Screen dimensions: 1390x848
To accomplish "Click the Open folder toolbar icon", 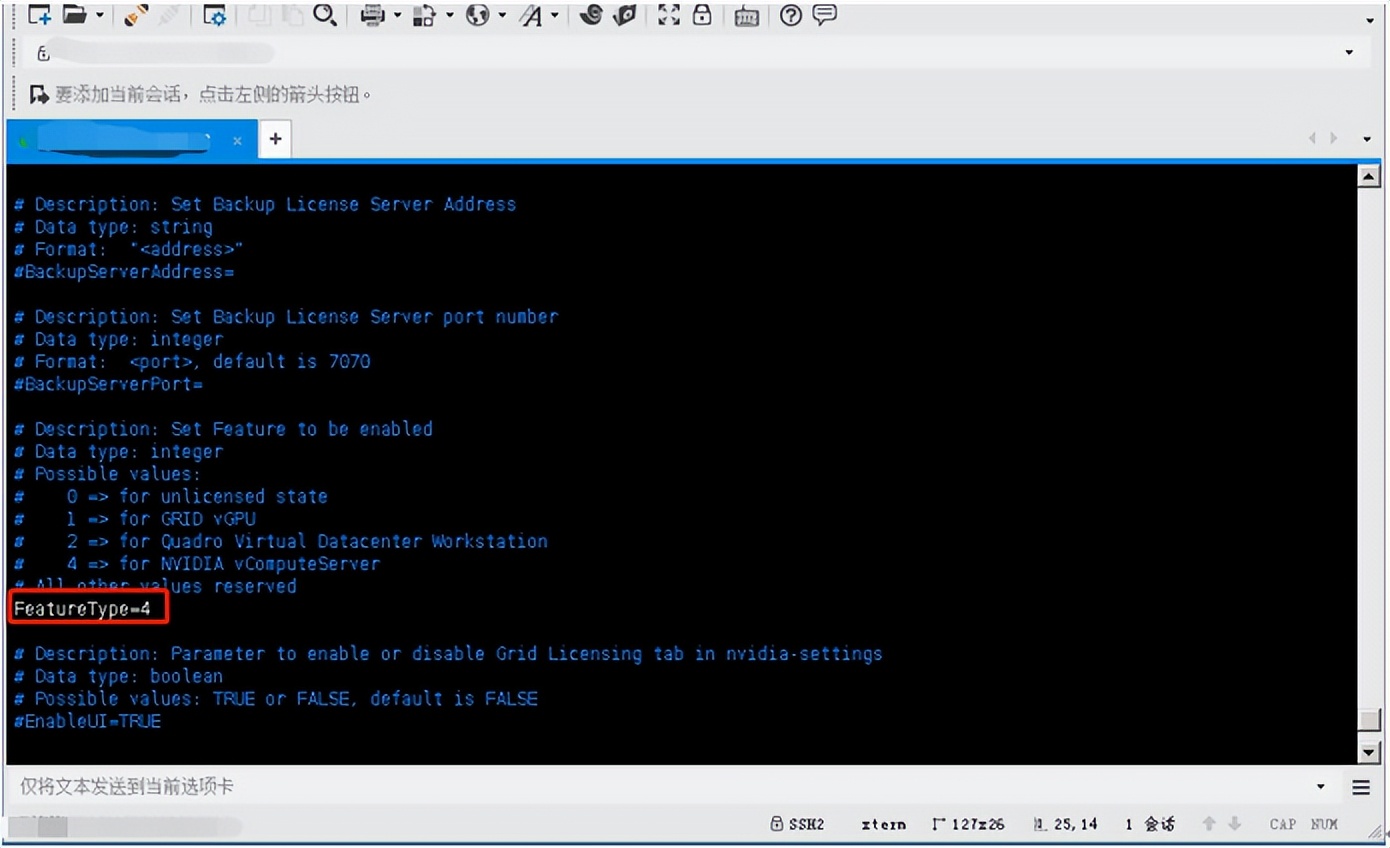I will click(75, 14).
